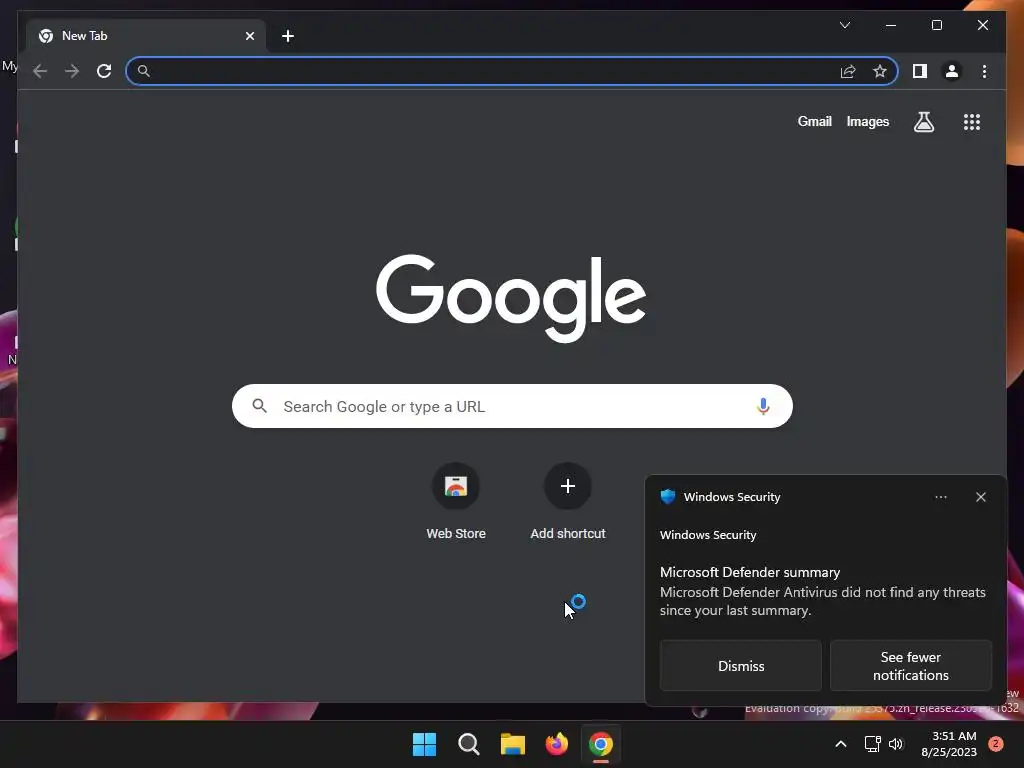Open File Explorer from taskbar

(x=513, y=744)
